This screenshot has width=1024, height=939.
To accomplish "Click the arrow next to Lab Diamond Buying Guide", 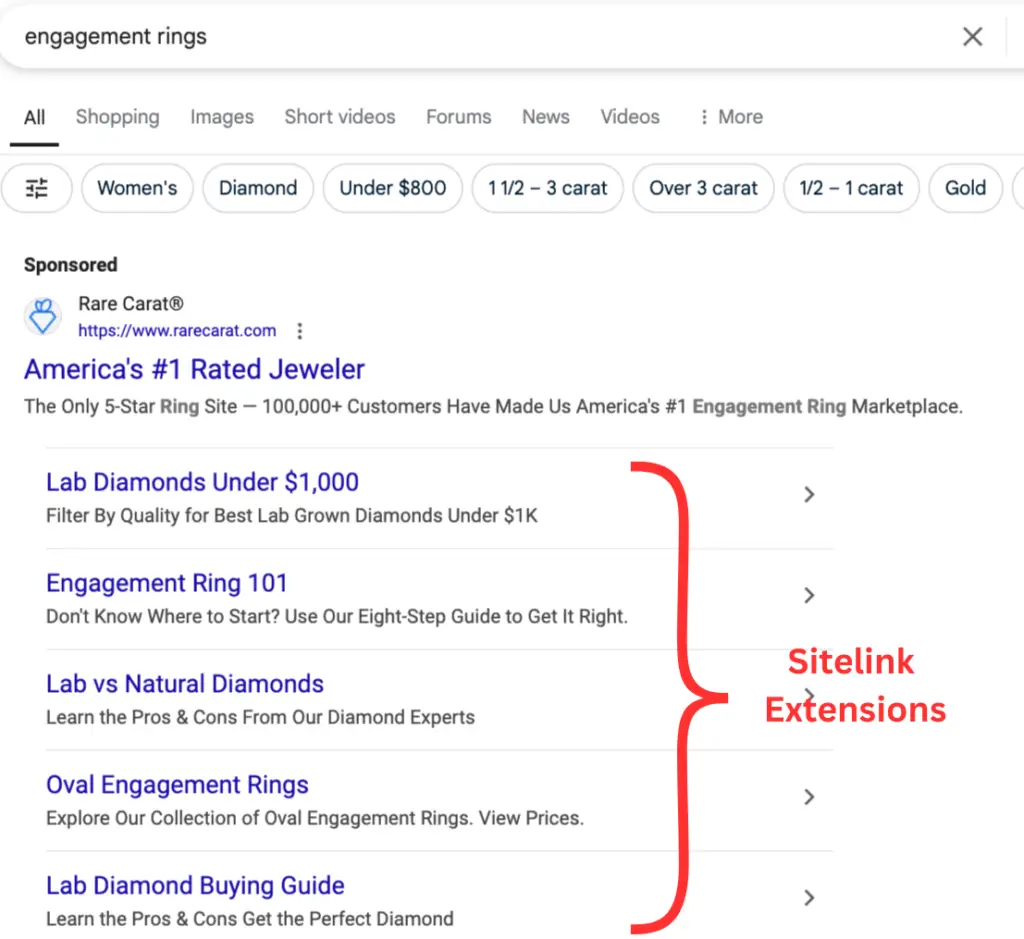I will pos(808,898).
